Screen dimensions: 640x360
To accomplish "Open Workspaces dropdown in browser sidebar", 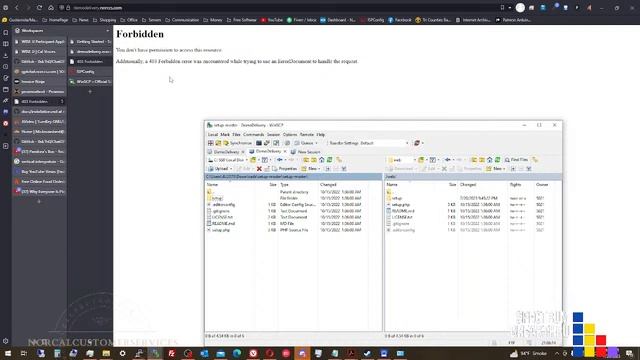I will [x=107, y=31].
